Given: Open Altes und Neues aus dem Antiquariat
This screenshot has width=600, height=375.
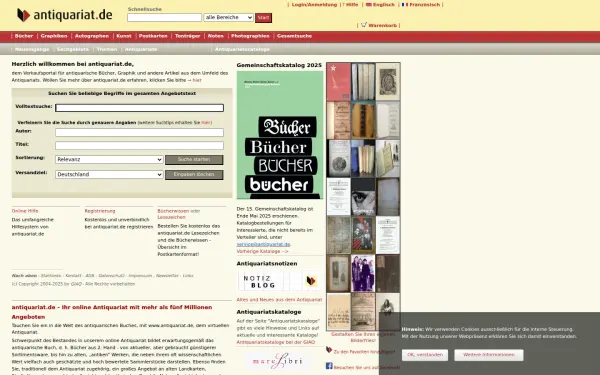Looking at the screenshot, I should point(279,300).
